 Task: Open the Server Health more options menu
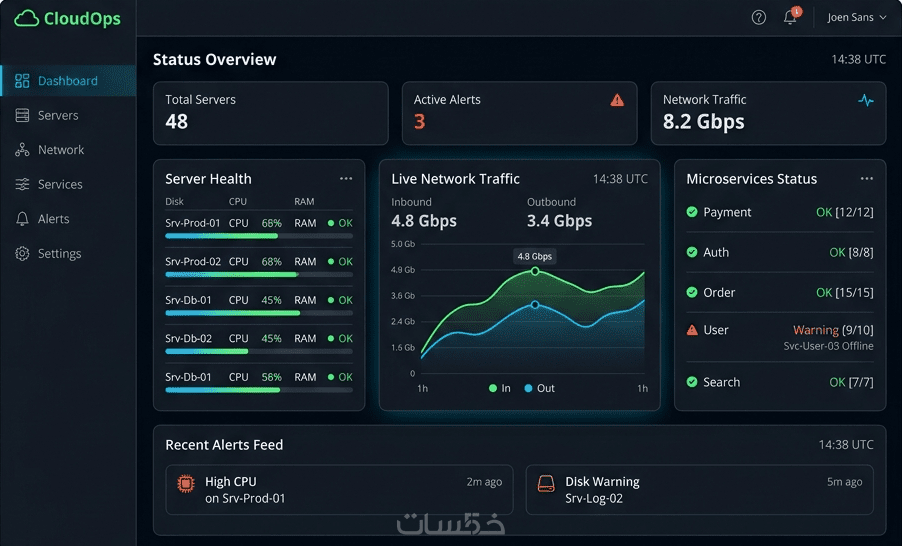click(x=346, y=178)
